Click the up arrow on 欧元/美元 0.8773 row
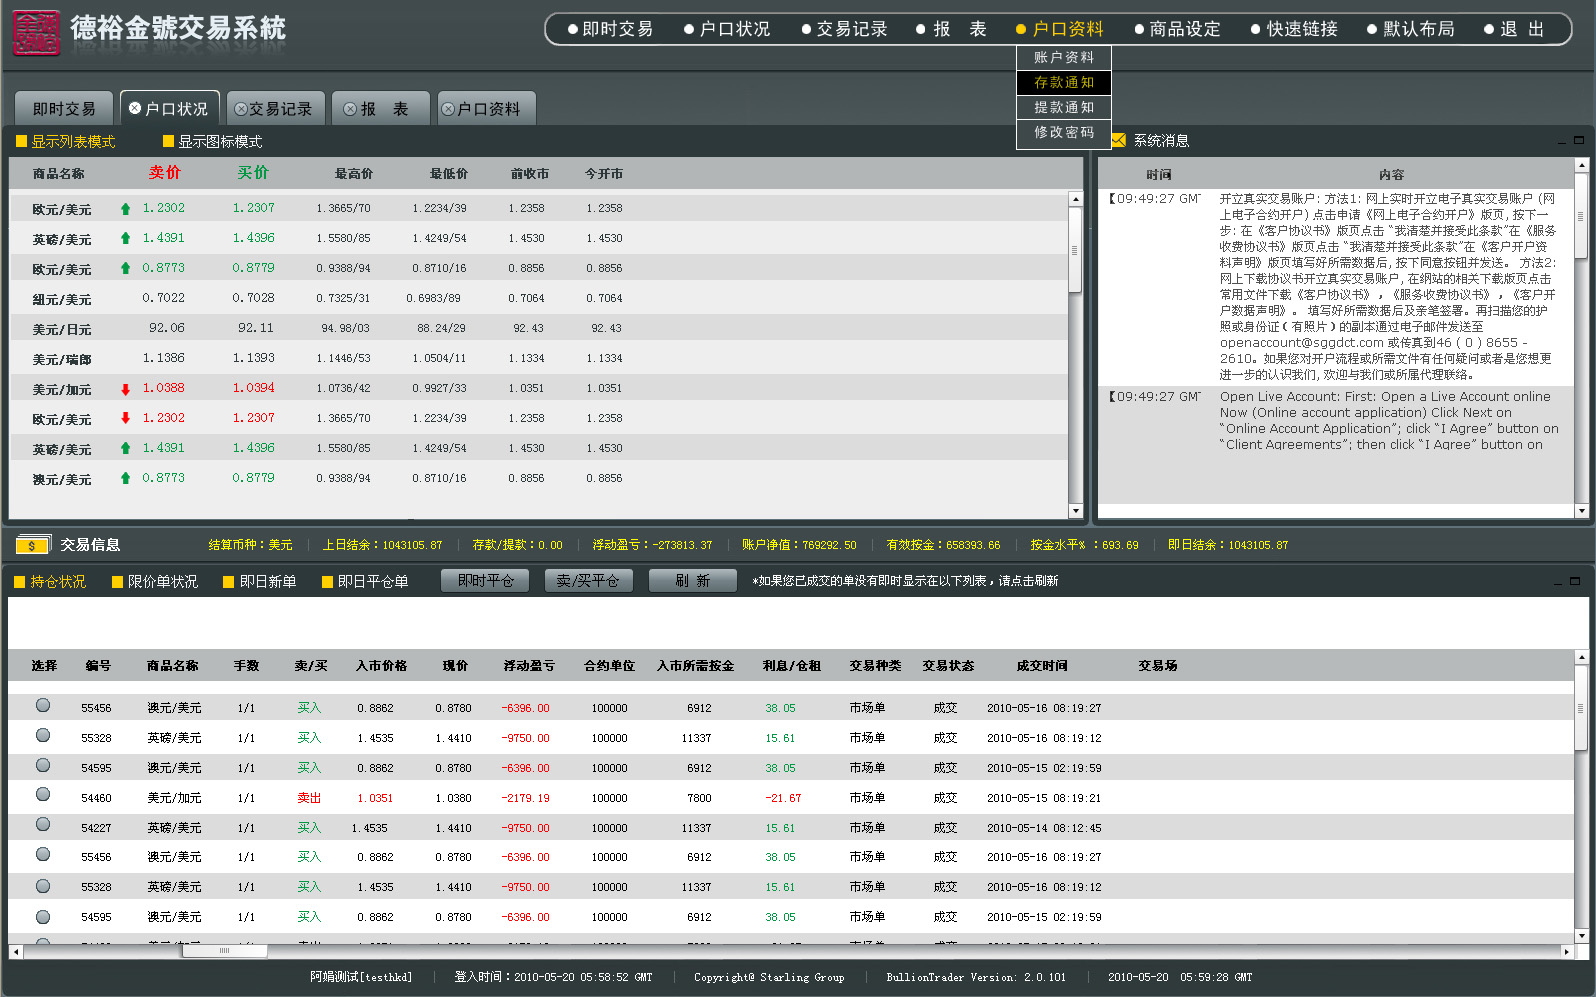 coord(125,268)
